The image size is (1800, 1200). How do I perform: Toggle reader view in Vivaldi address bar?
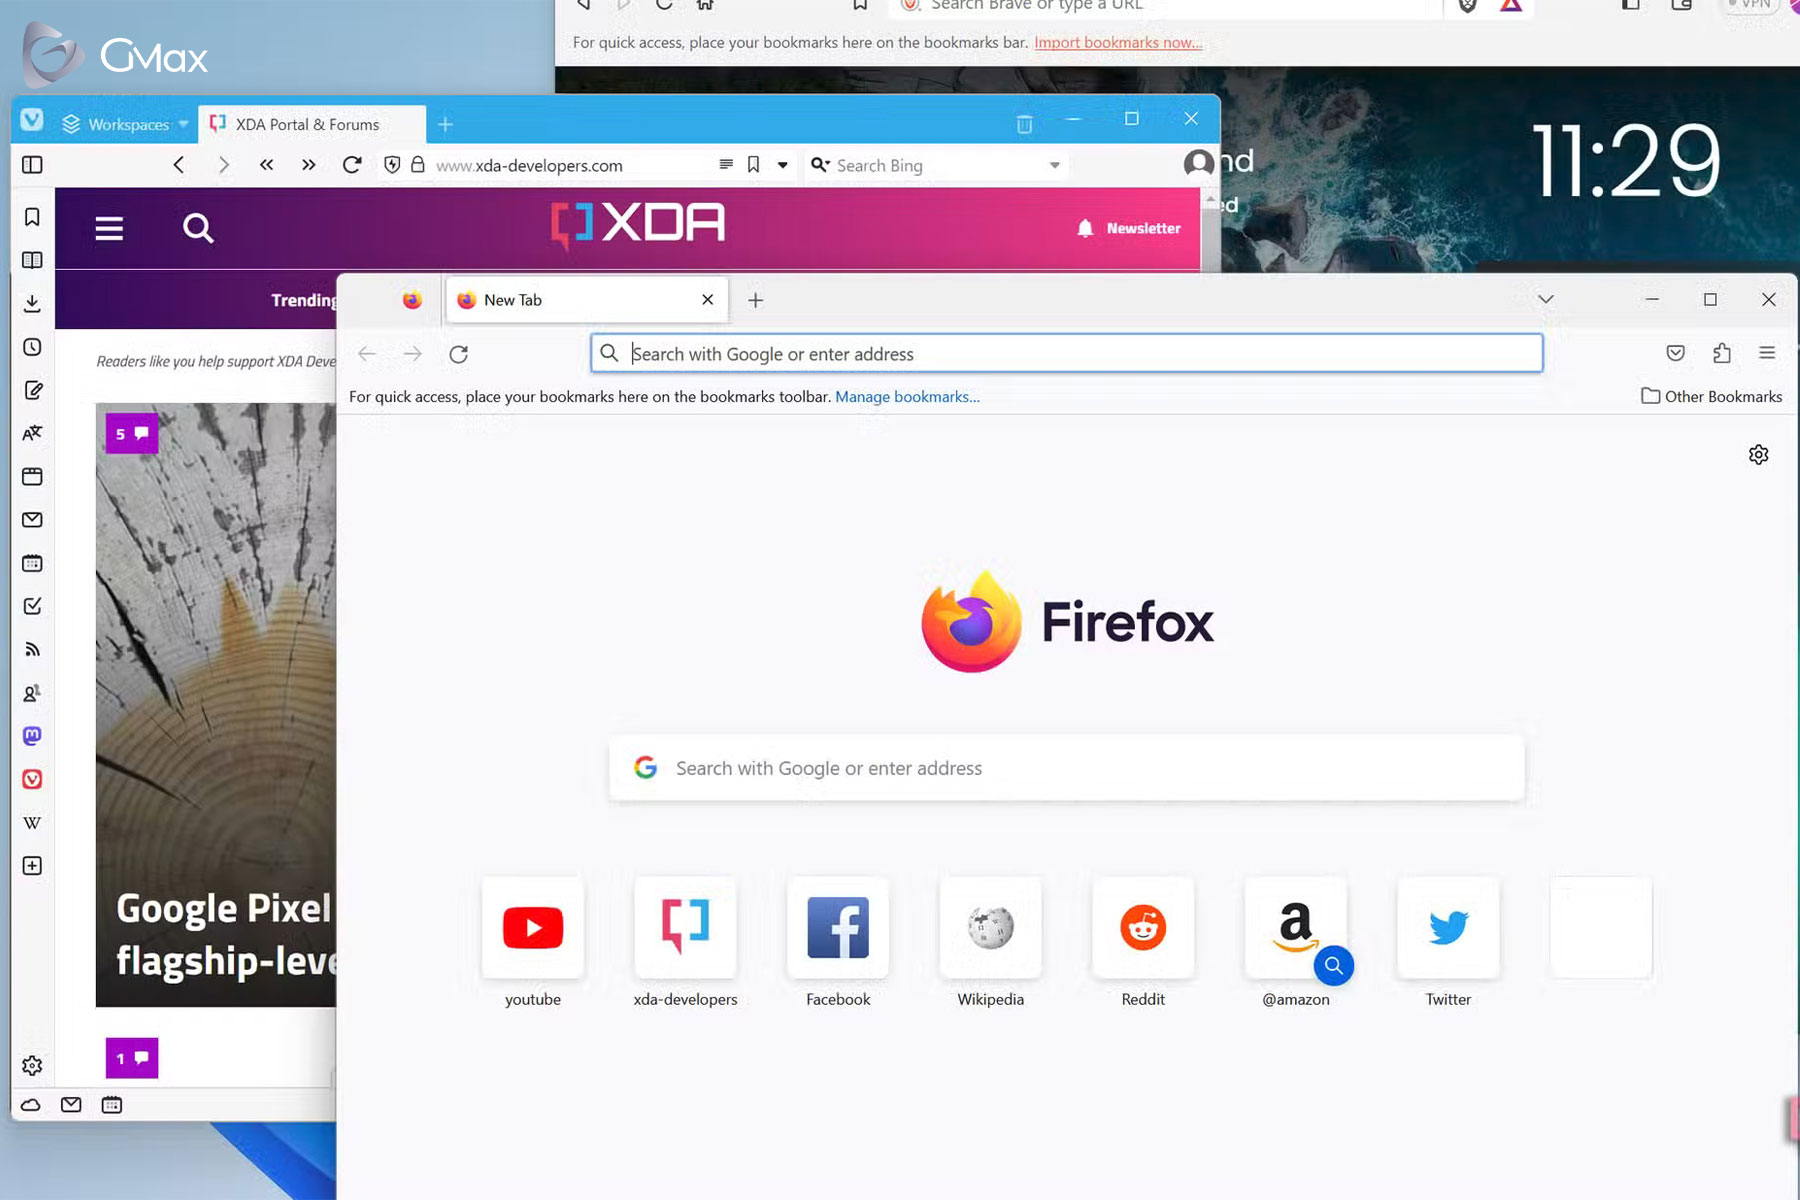(726, 165)
